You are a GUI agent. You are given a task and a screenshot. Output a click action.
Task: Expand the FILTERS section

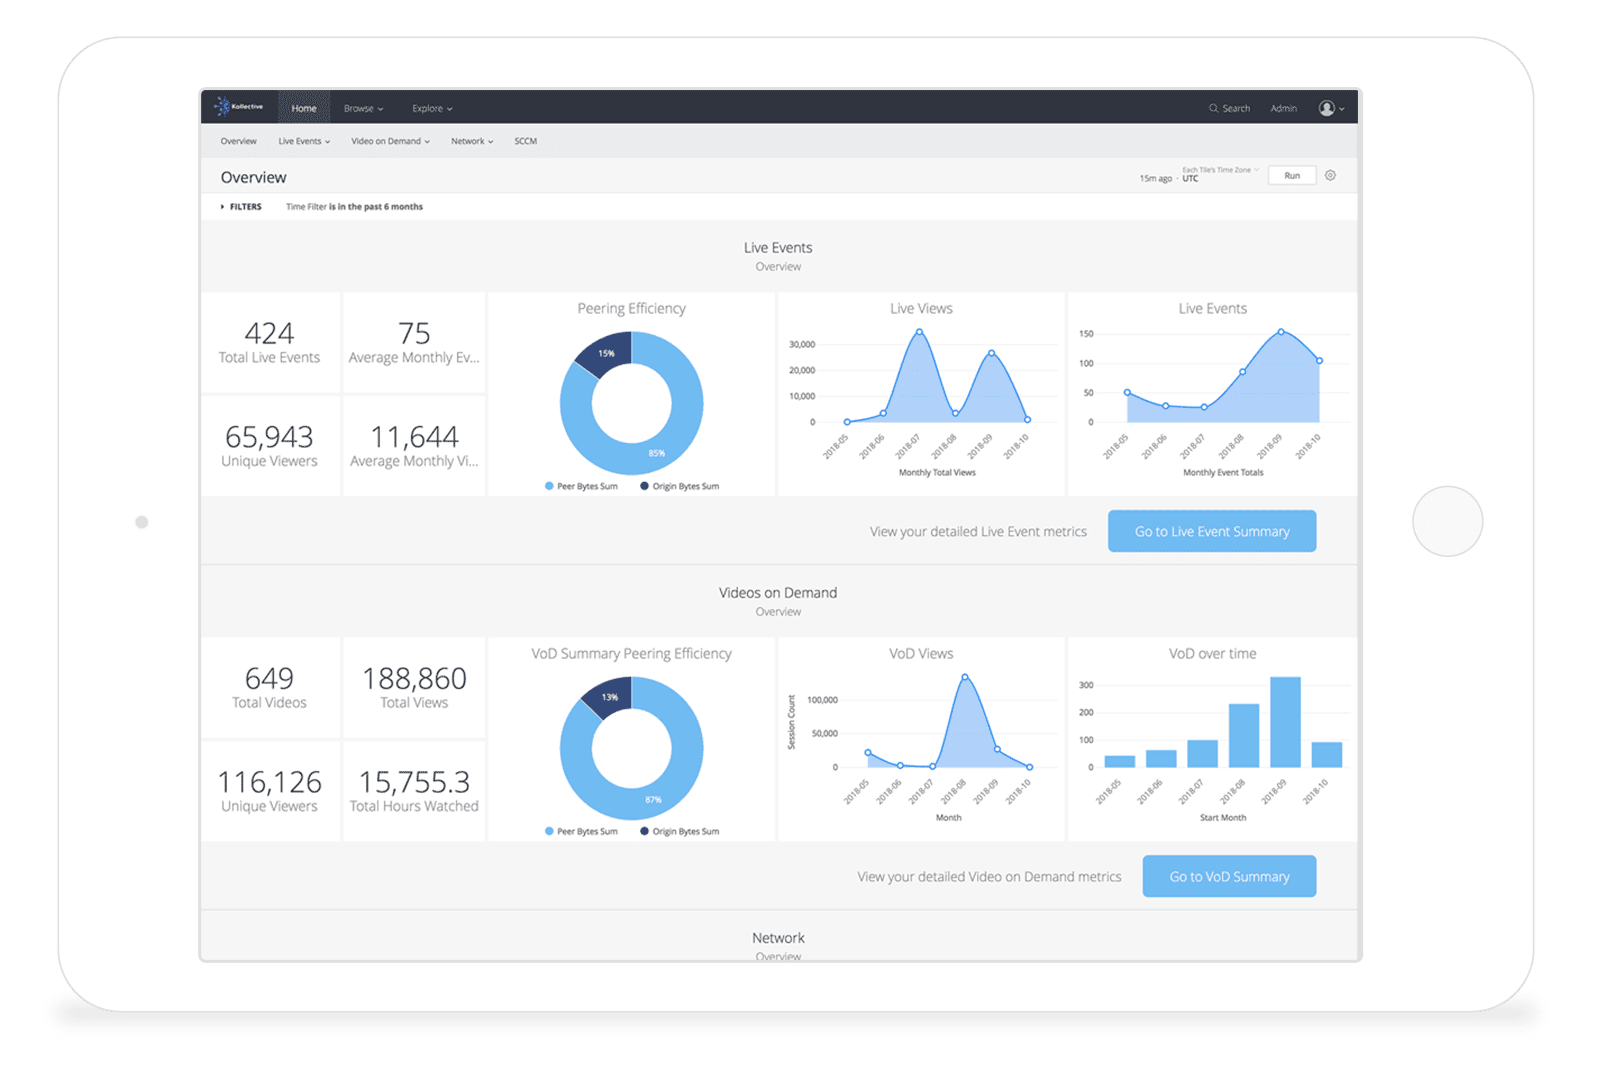pyautogui.click(x=240, y=207)
